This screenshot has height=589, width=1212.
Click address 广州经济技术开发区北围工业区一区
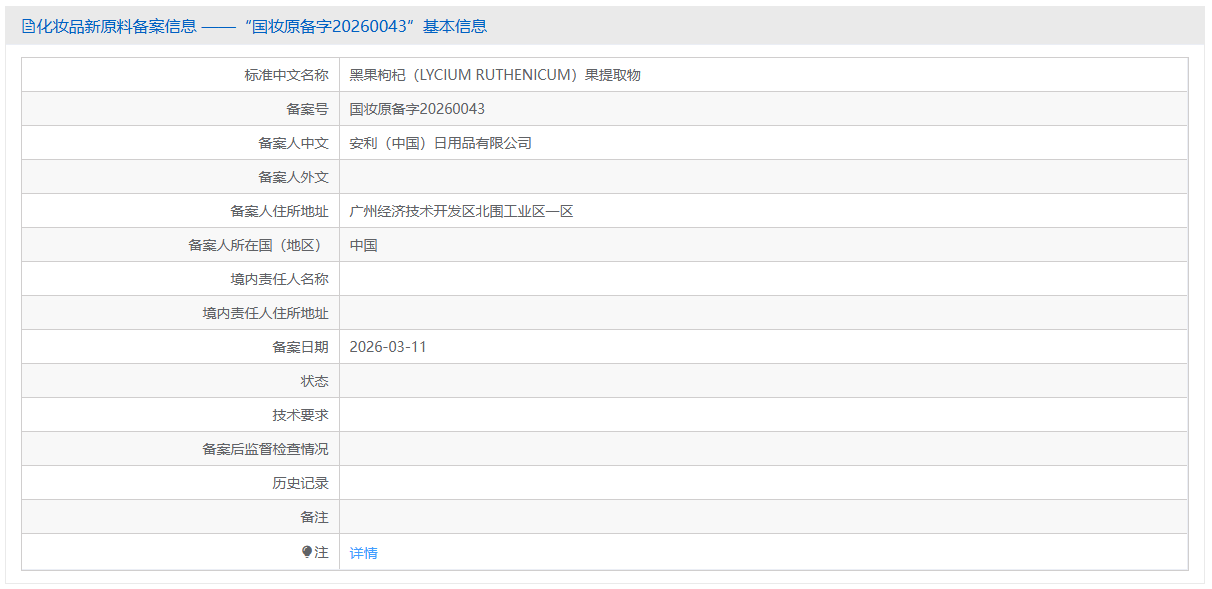(x=461, y=211)
